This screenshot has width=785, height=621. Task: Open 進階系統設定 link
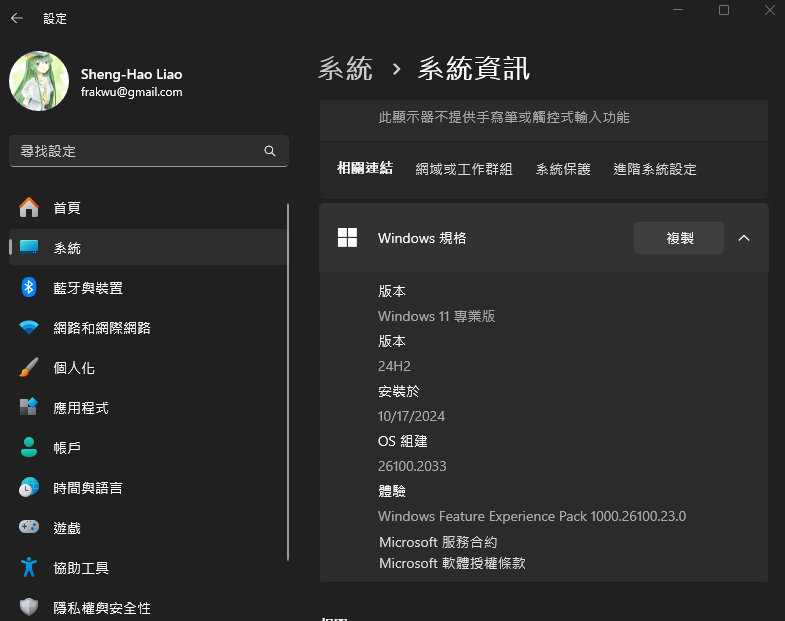pos(655,169)
